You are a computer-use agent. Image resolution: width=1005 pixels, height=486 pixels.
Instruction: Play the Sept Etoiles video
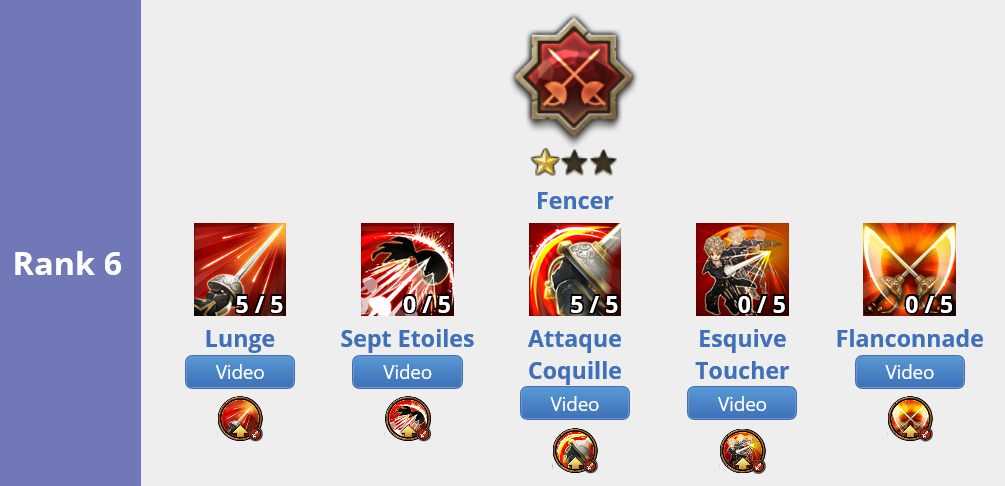(x=407, y=372)
